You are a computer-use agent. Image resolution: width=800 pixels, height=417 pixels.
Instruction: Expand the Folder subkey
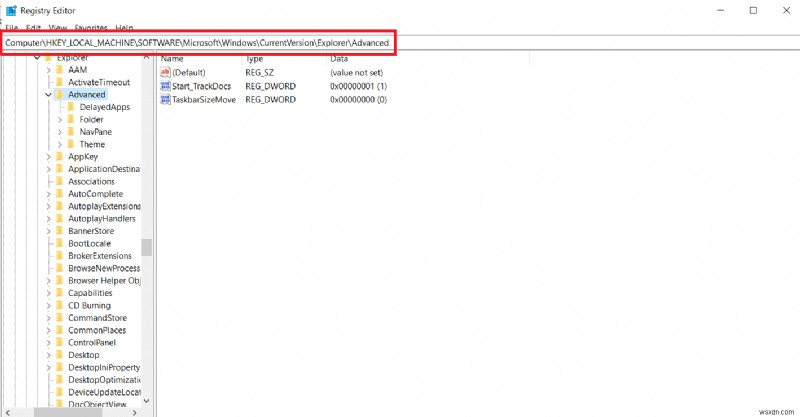[60, 119]
